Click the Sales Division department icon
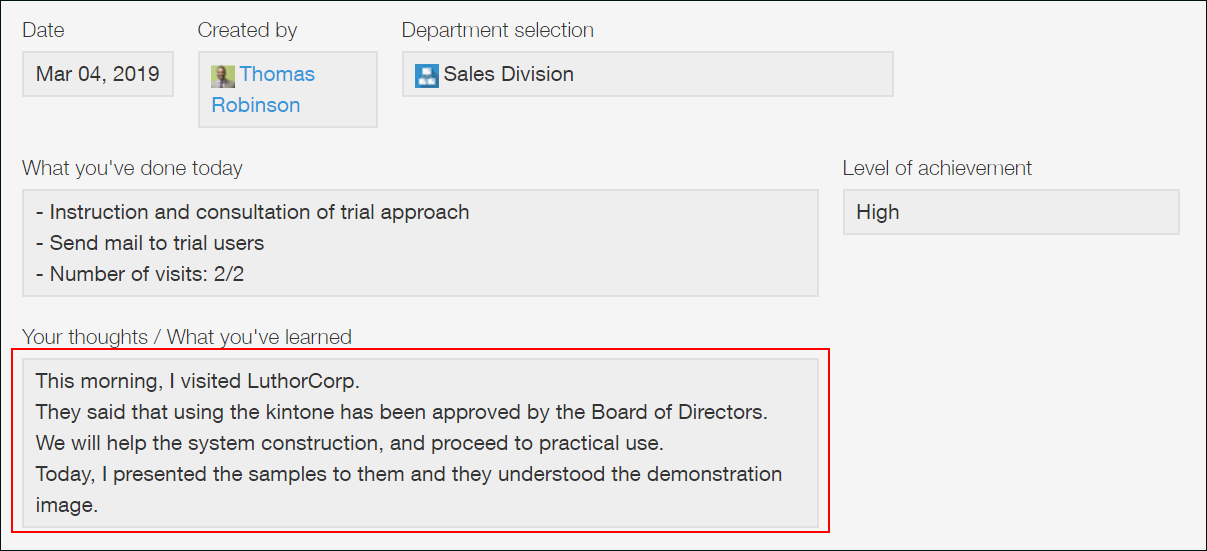This screenshot has height=551, width=1207. coord(427,75)
